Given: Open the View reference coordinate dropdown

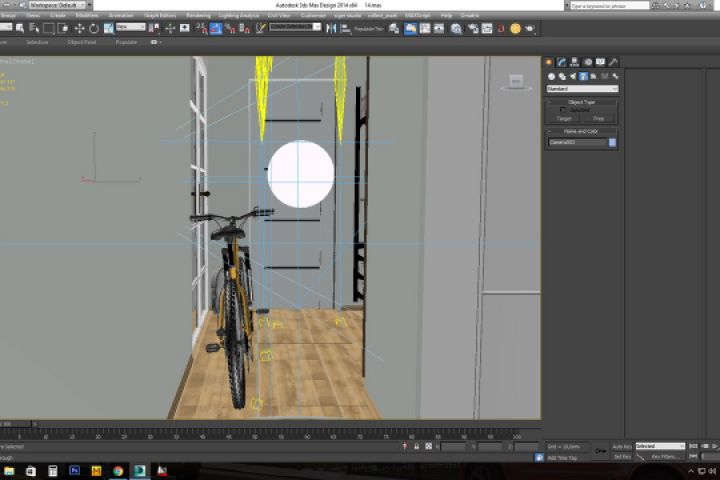Looking at the screenshot, I should click(130, 27).
